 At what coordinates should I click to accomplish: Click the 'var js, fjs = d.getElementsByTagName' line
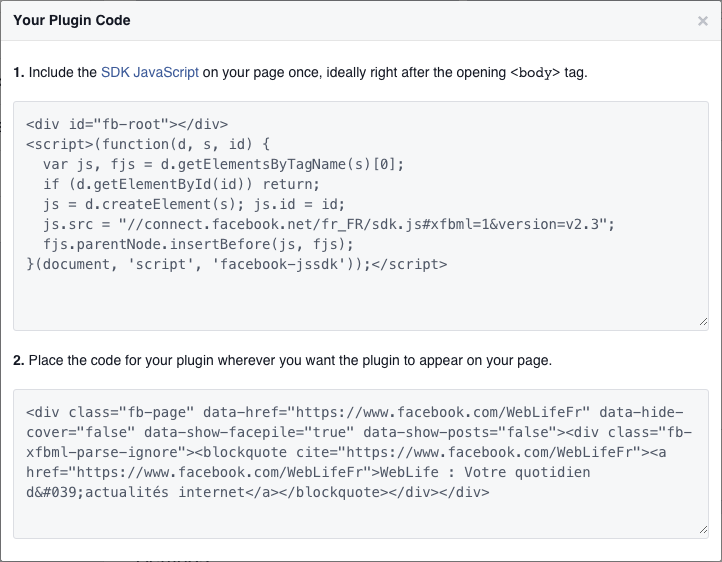tap(223, 164)
